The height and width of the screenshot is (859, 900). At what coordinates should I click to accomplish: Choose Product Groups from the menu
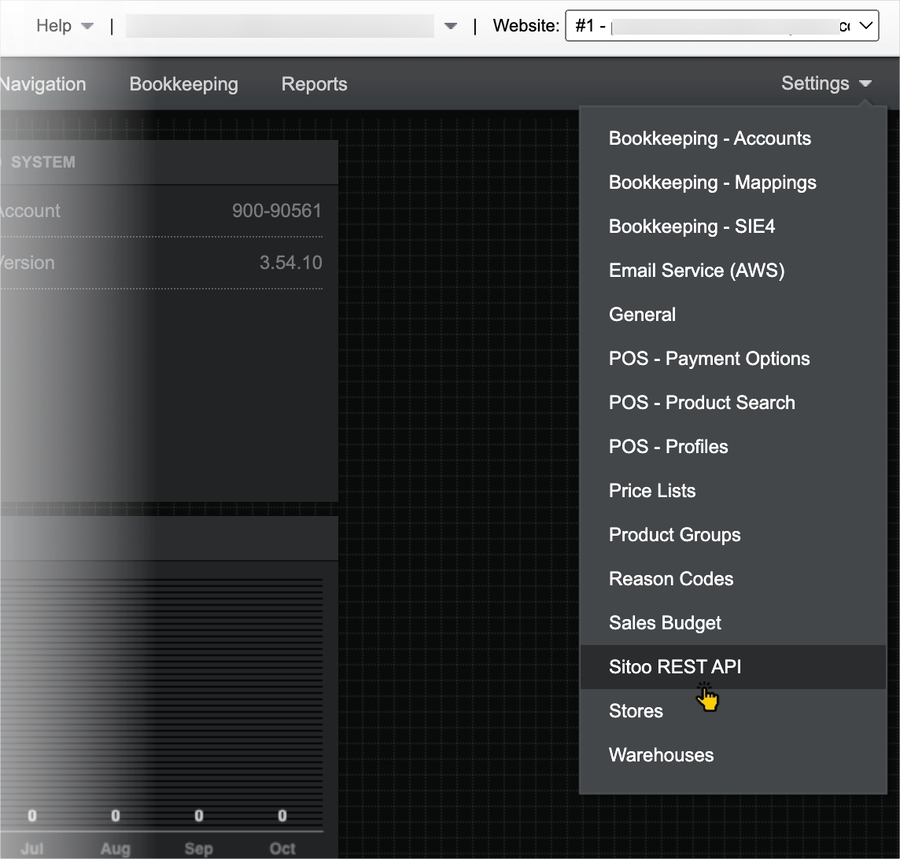click(674, 535)
